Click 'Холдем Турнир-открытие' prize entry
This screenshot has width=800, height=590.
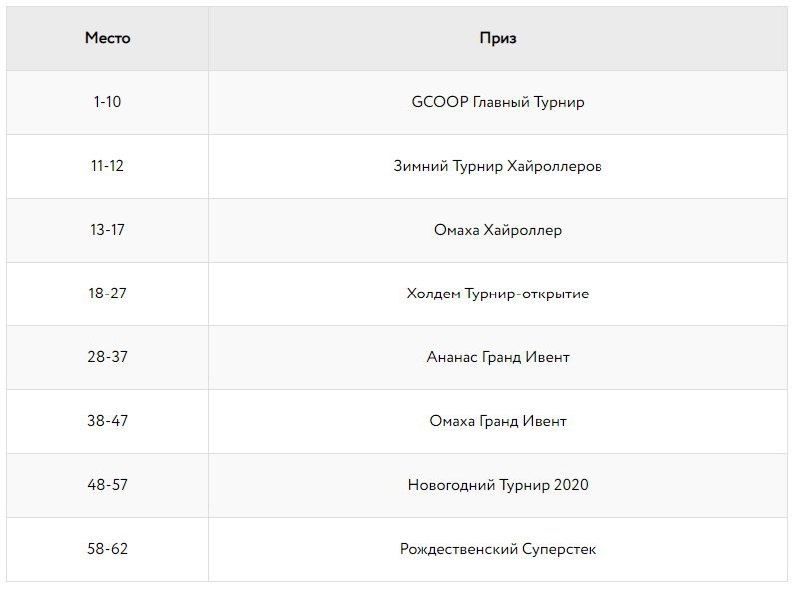tap(497, 294)
